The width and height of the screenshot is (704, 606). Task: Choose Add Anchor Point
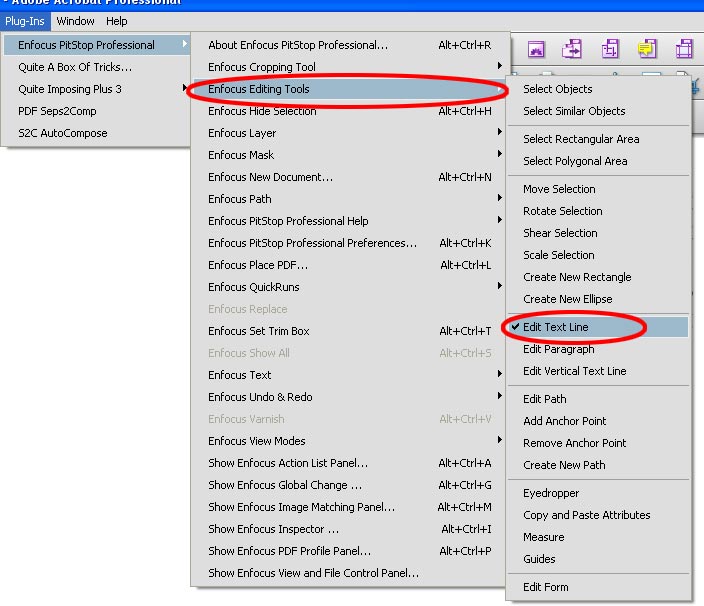tap(598, 421)
